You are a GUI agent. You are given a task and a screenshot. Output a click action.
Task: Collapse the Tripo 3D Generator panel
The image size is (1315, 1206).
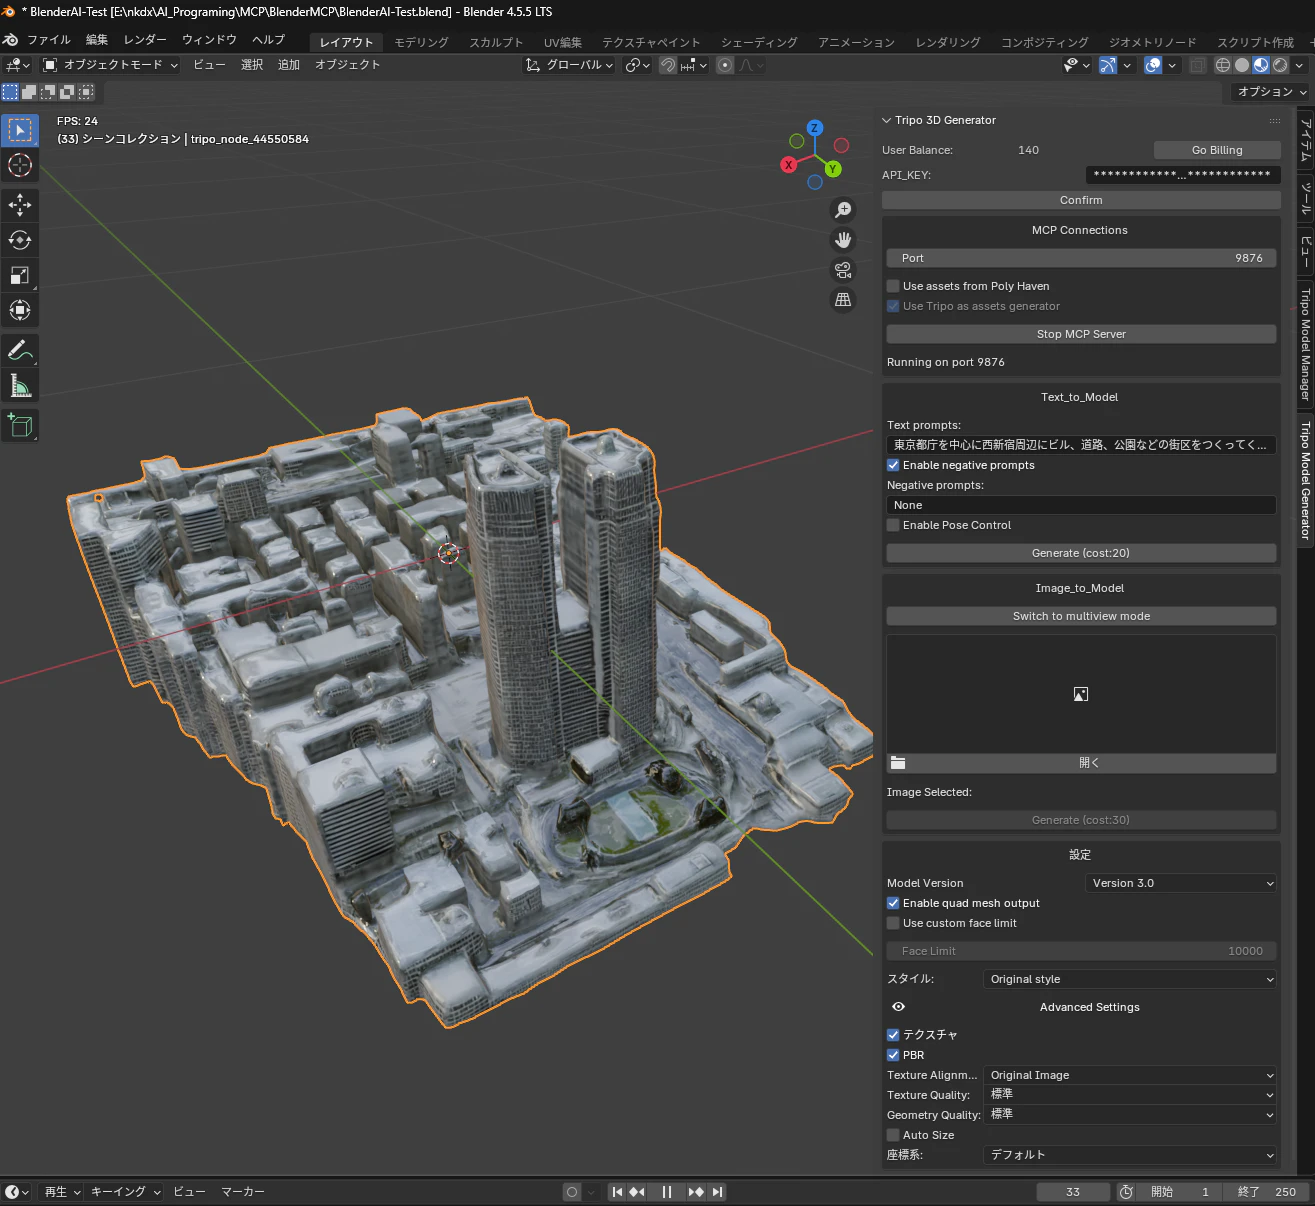tap(886, 120)
